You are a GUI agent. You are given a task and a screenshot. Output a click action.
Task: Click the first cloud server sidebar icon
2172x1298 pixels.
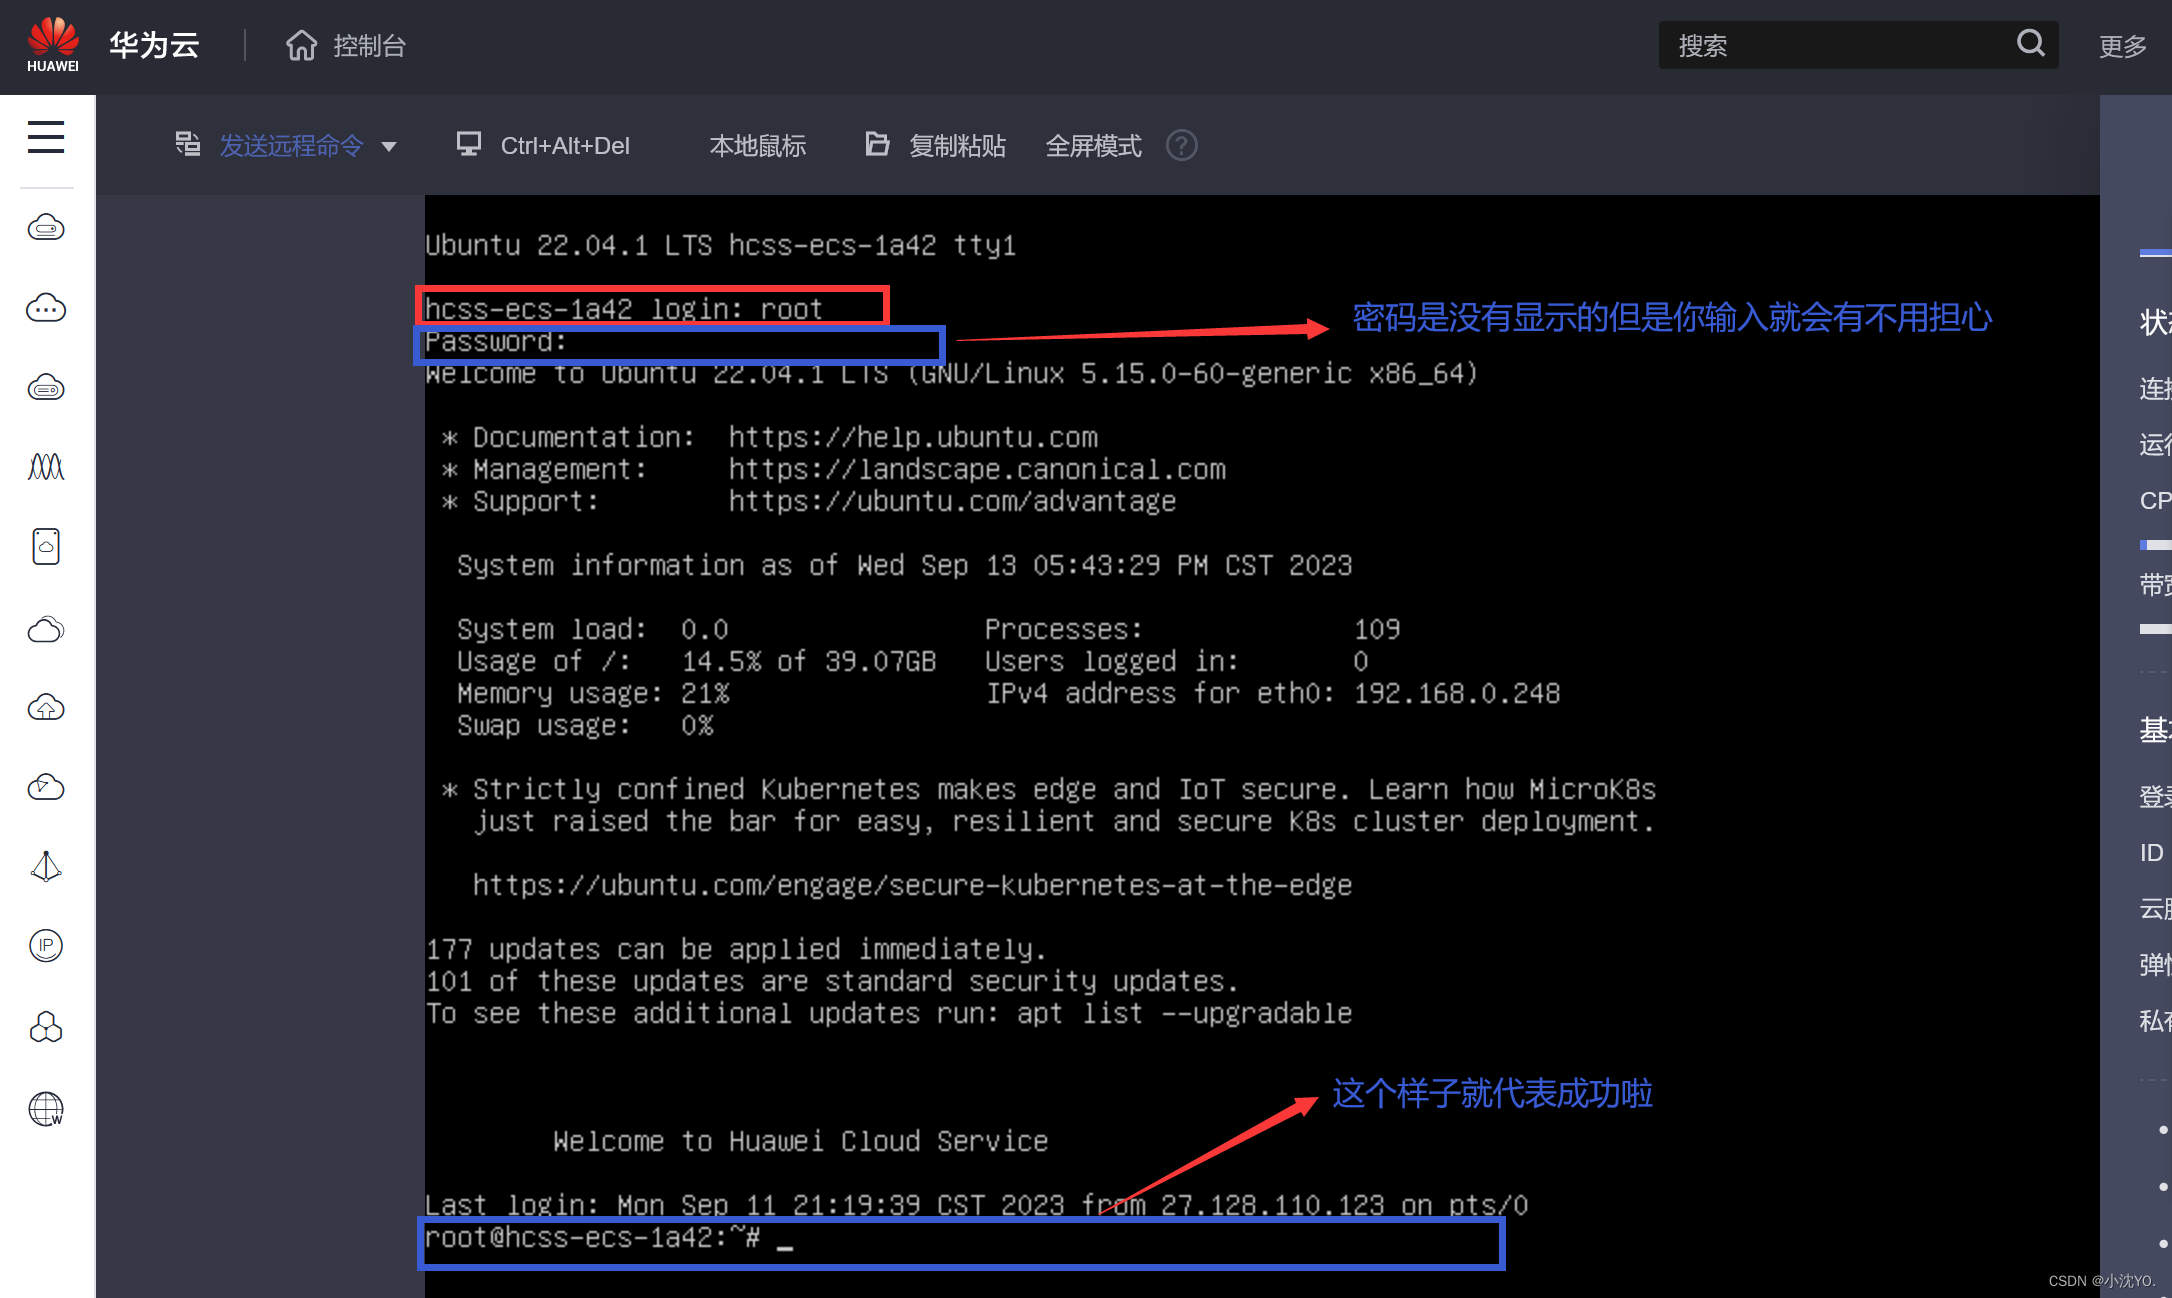coord(46,228)
